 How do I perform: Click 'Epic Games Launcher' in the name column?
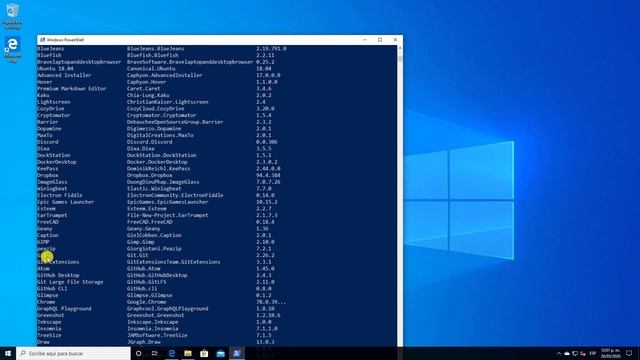(x=66, y=202)
